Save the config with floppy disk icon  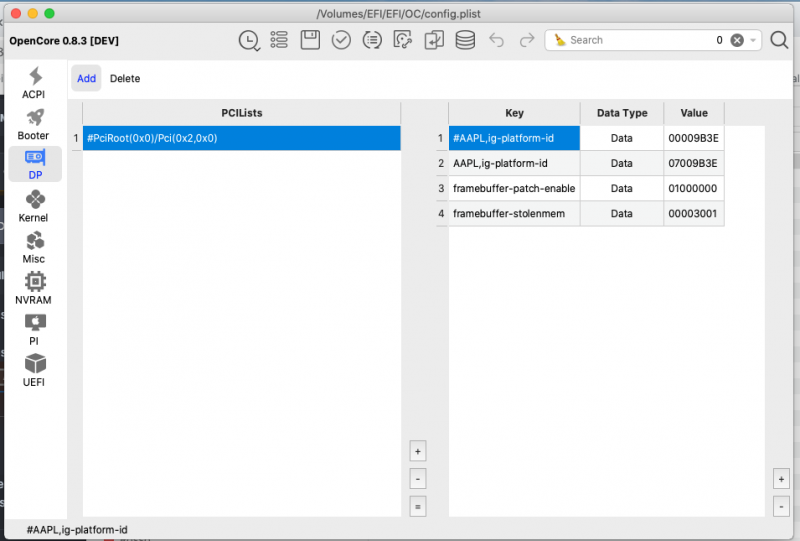tap(310, 40)
